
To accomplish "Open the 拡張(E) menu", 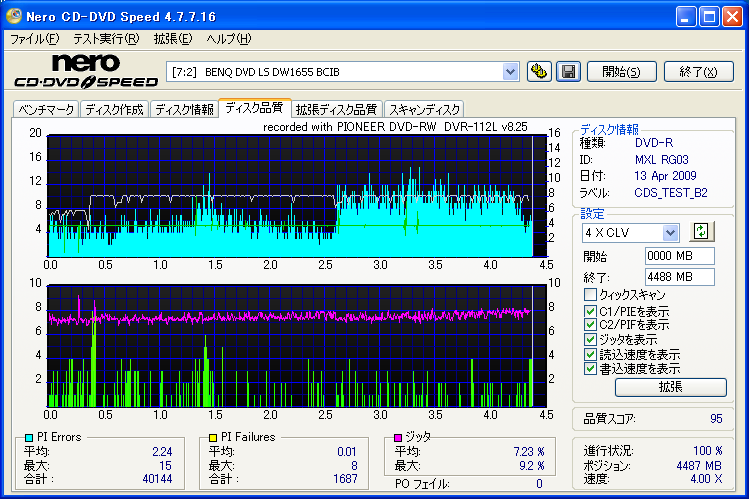I will coord(173,39).
